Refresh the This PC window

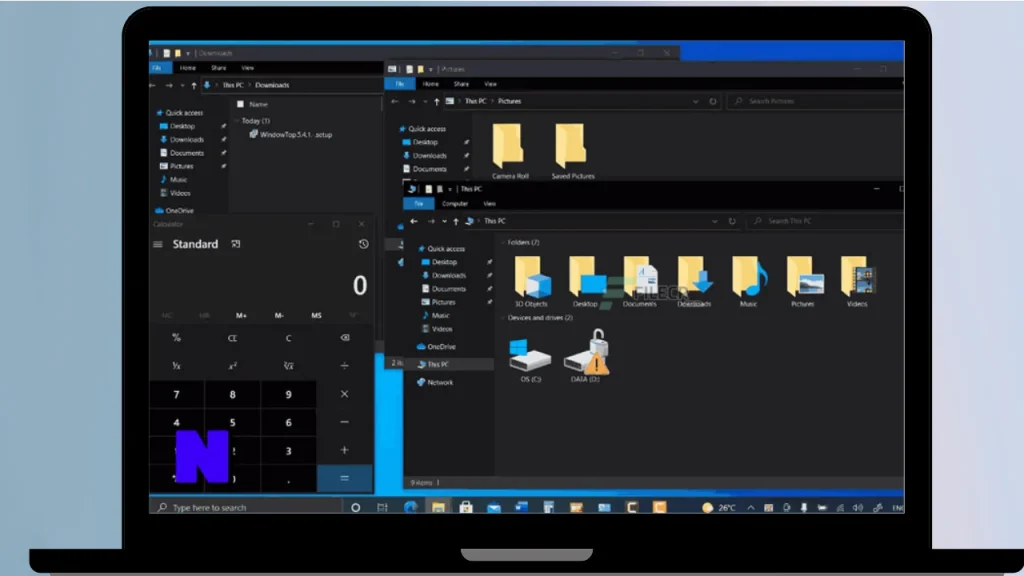click(731, 221)
